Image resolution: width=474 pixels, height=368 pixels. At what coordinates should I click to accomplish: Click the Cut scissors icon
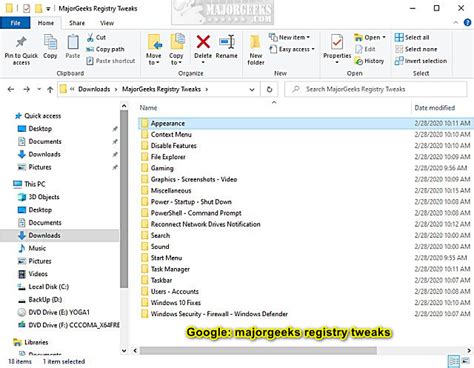(x=90, y=37)
